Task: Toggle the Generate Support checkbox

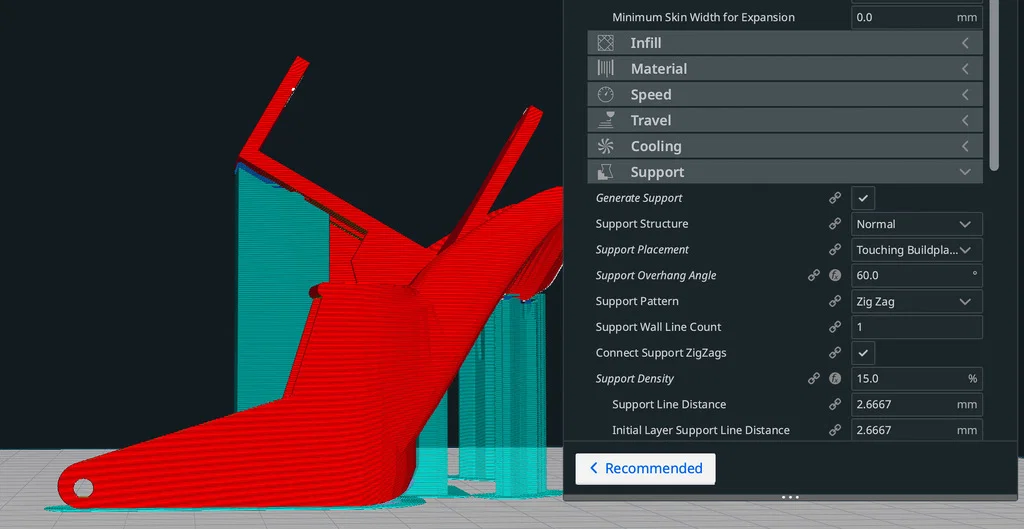Action: [x=863, y=198]
